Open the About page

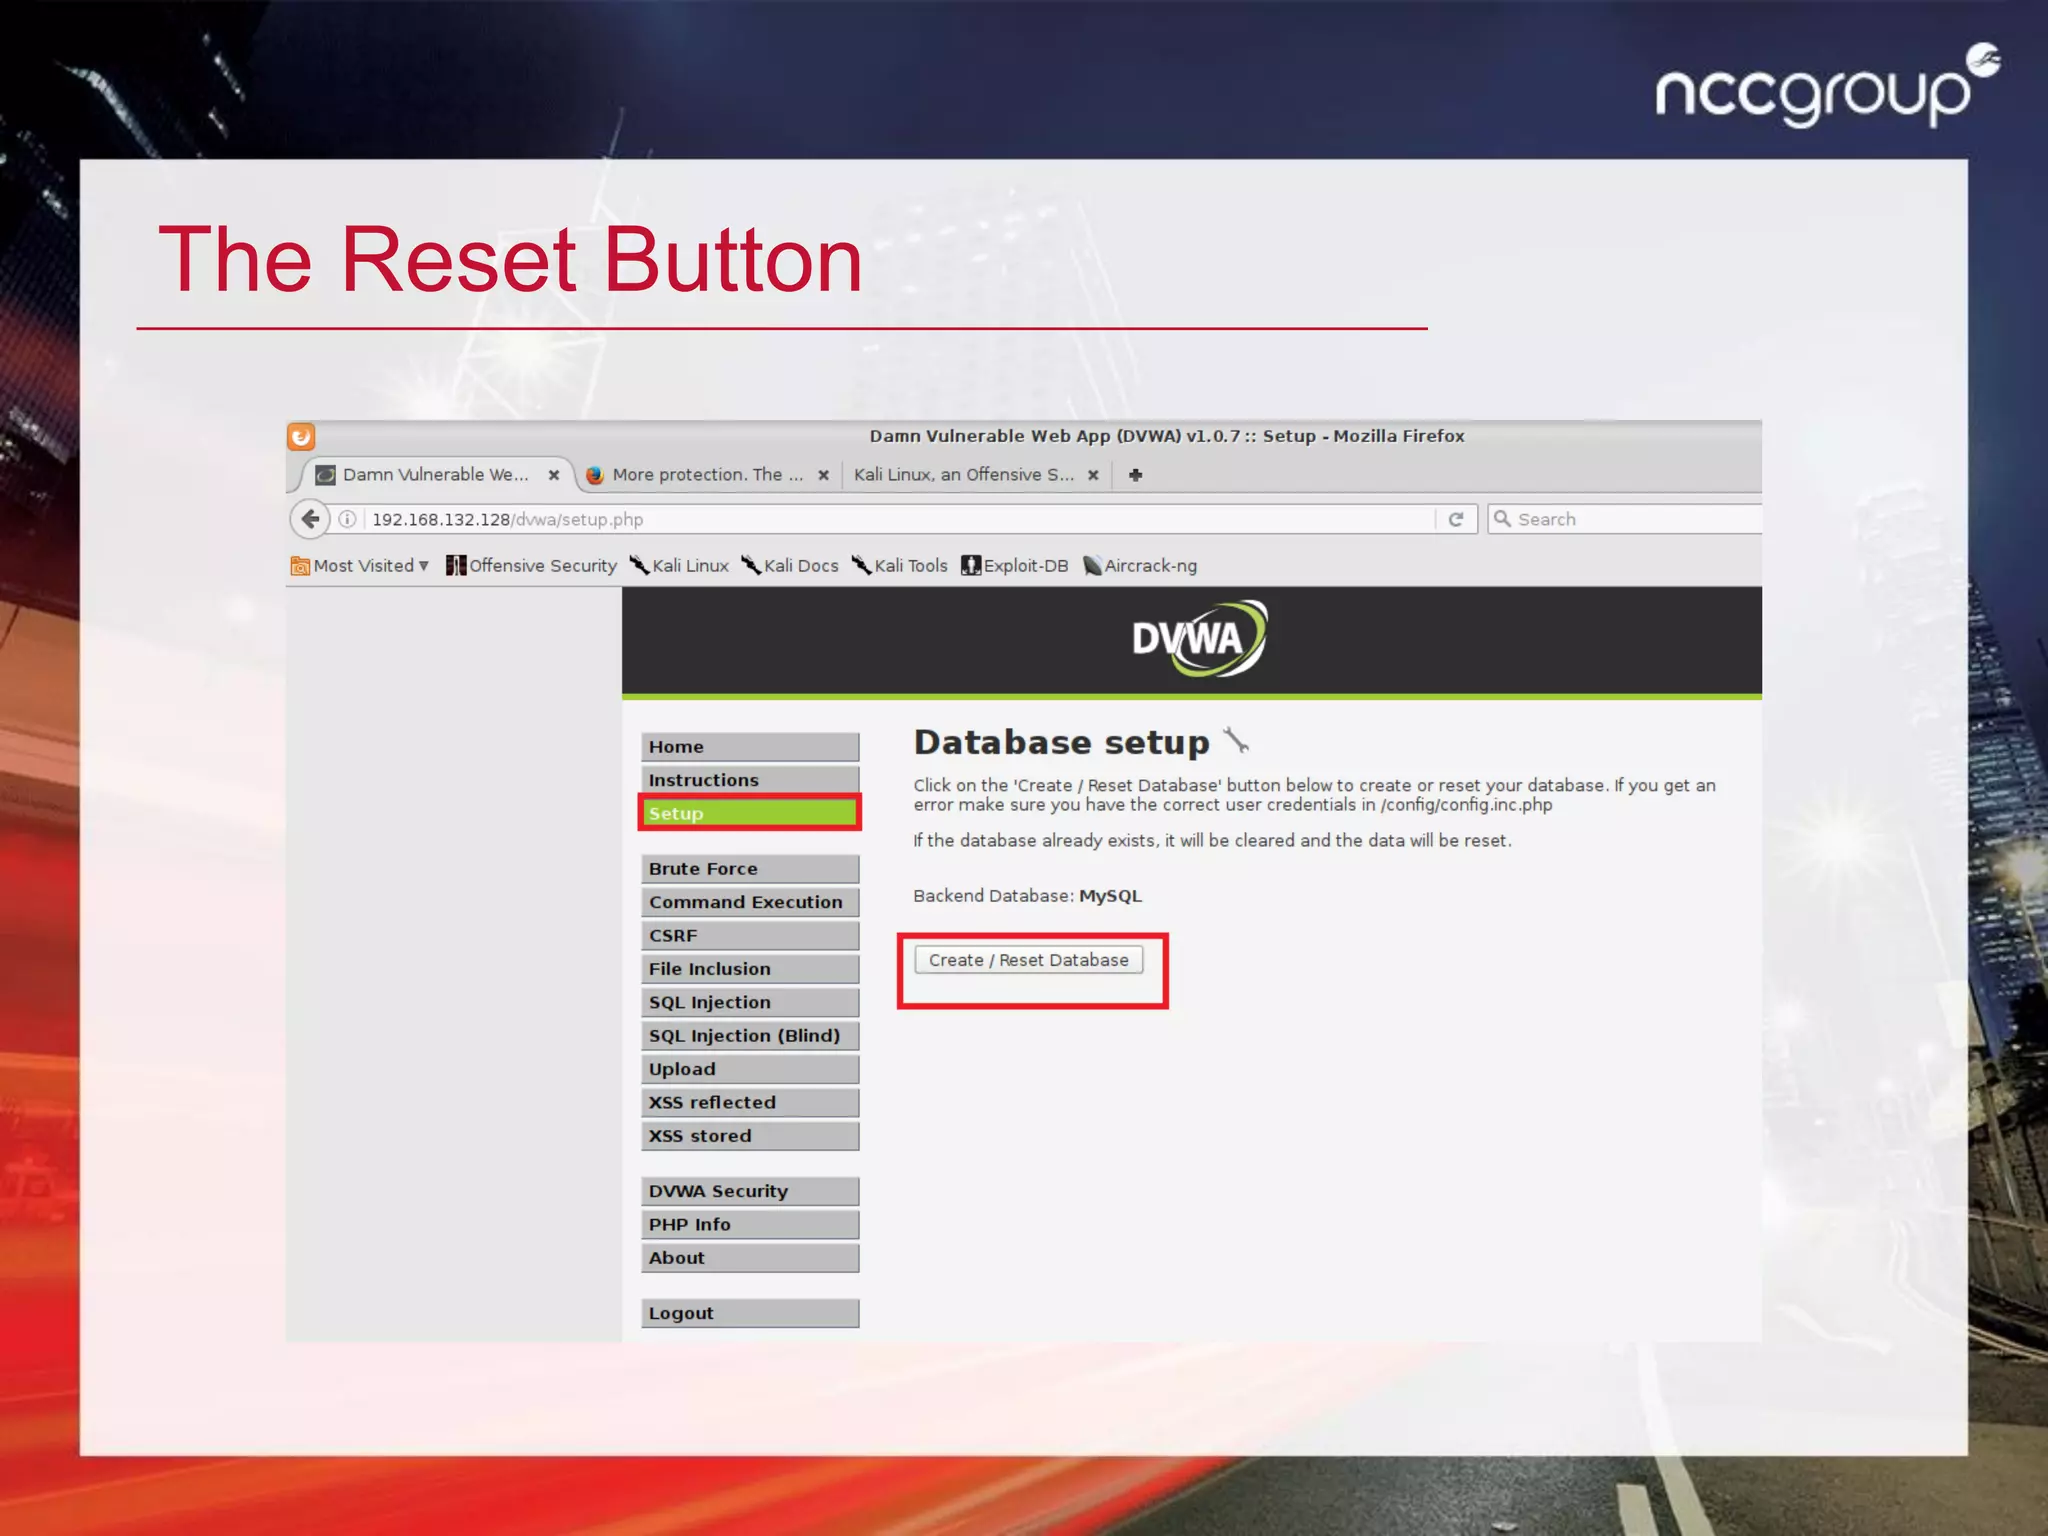pos(750,1258)
